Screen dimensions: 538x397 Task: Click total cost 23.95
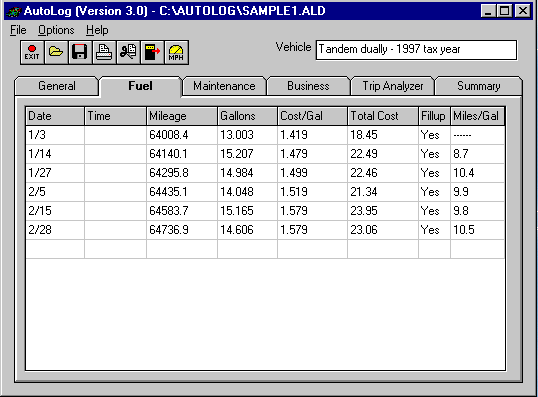383,211
